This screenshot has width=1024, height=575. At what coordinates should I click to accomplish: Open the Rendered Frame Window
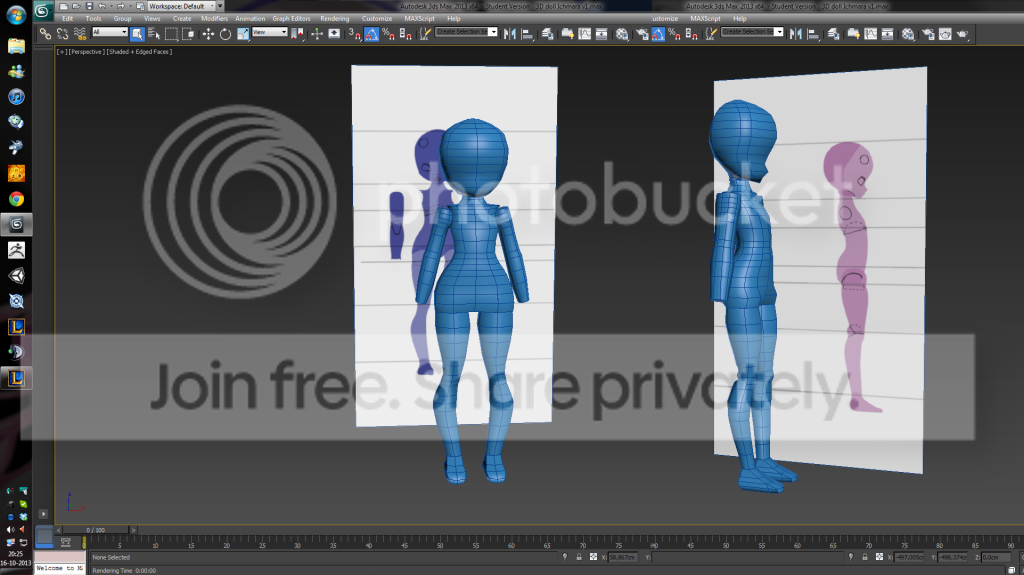(x=945, y=34)
